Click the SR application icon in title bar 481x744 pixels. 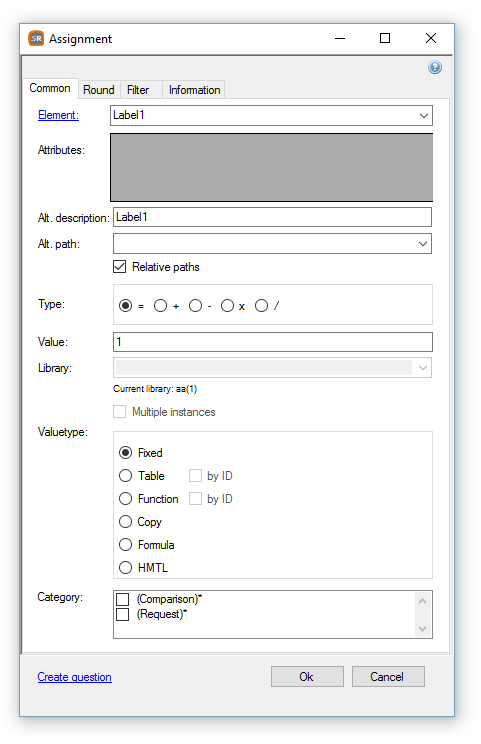(x=36, y=38)
